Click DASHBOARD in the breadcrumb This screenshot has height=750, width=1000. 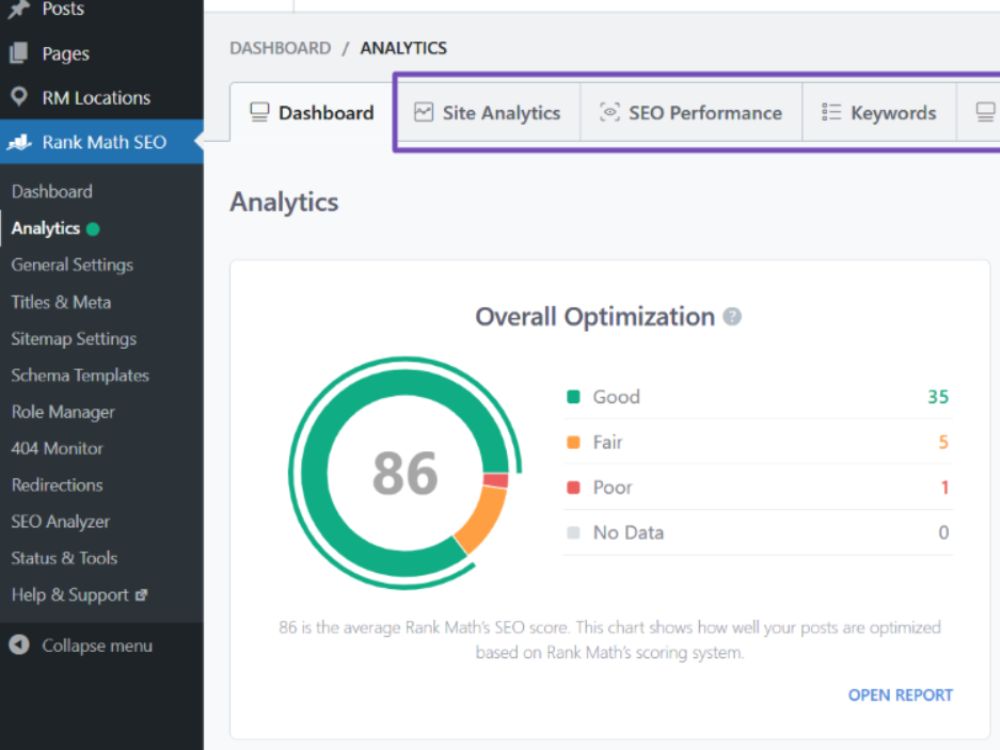pyautogui.click(x=280, y=48)
